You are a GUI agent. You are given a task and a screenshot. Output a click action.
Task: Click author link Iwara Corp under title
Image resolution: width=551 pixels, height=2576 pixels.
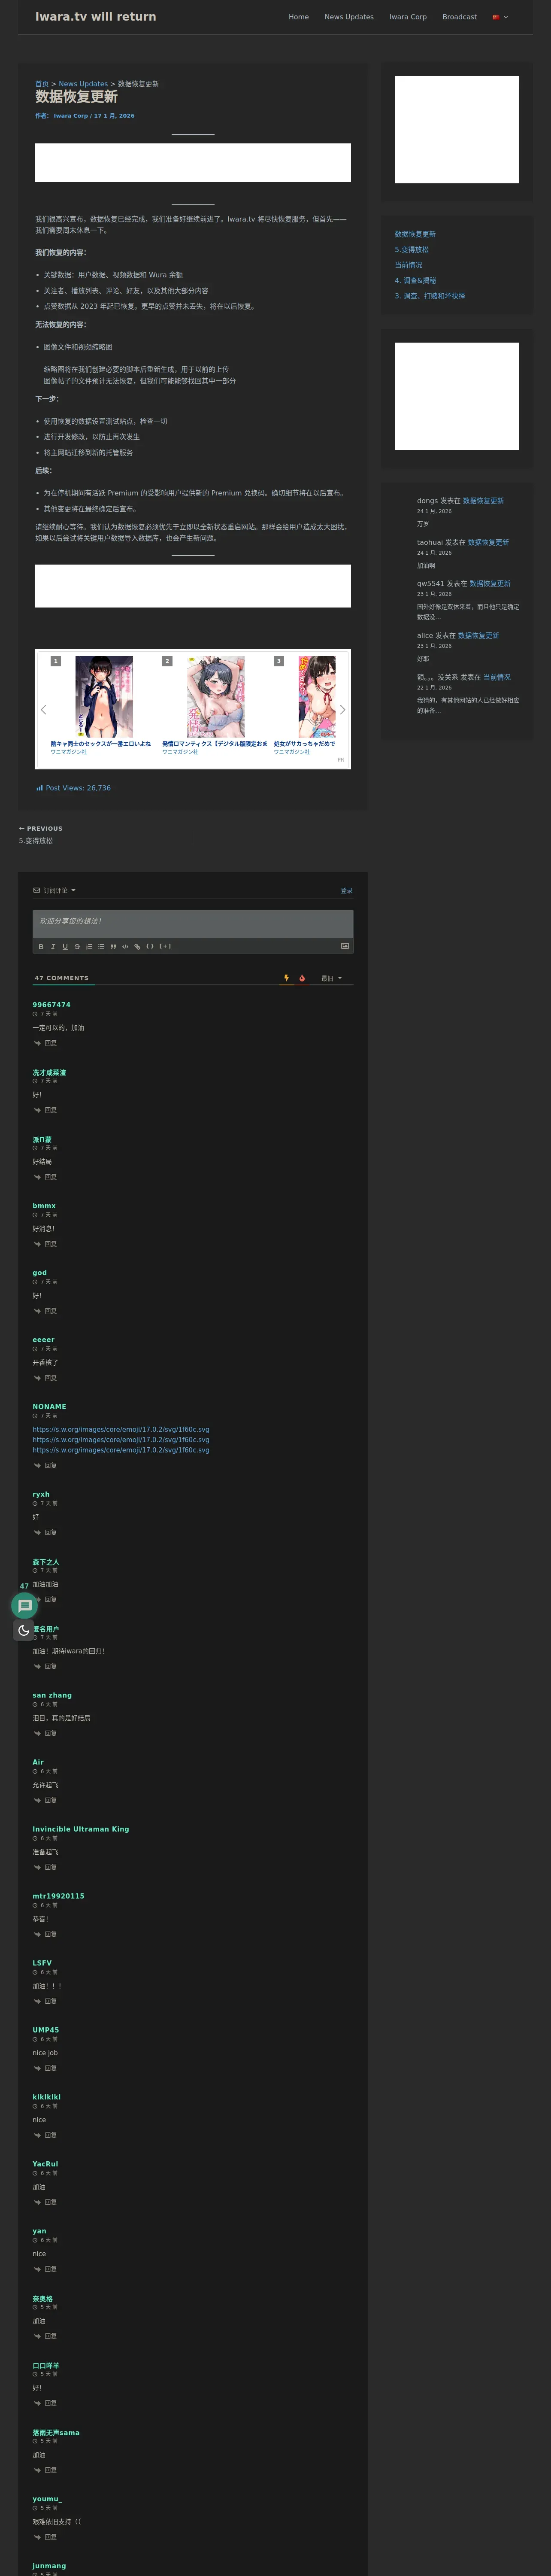click(x=70, y=116)
